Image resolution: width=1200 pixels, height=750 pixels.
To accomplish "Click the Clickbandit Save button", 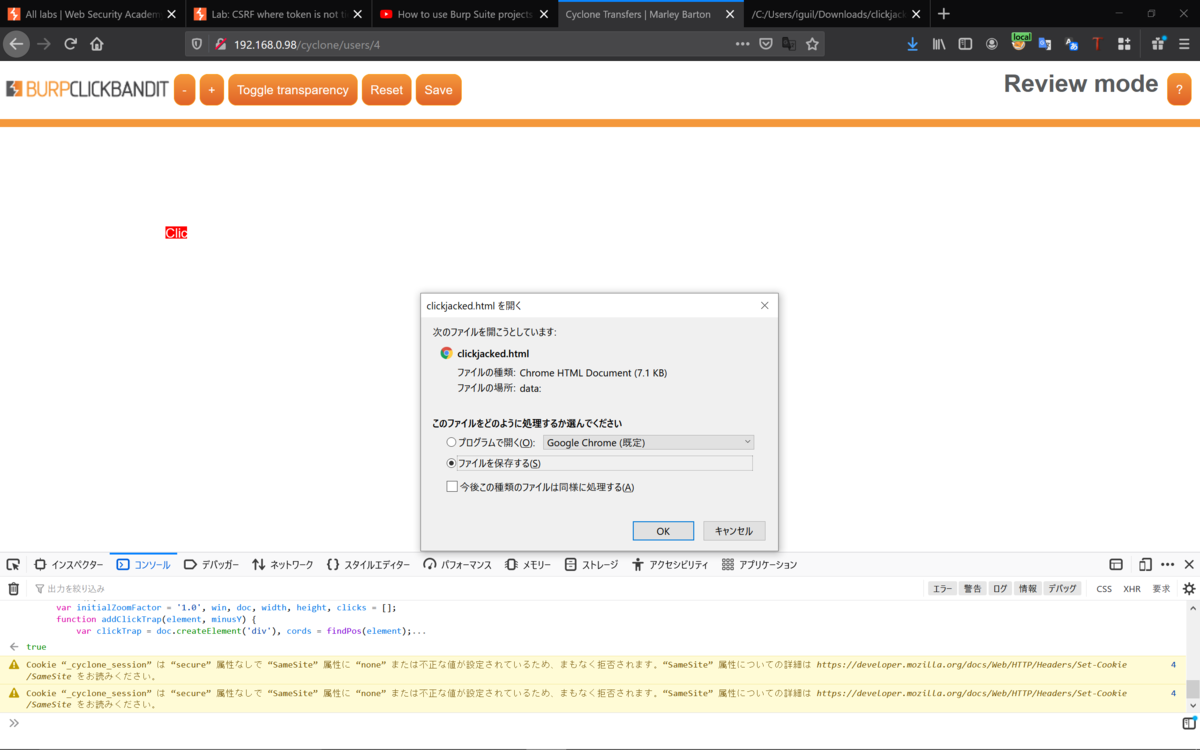I will click(439, 90).
